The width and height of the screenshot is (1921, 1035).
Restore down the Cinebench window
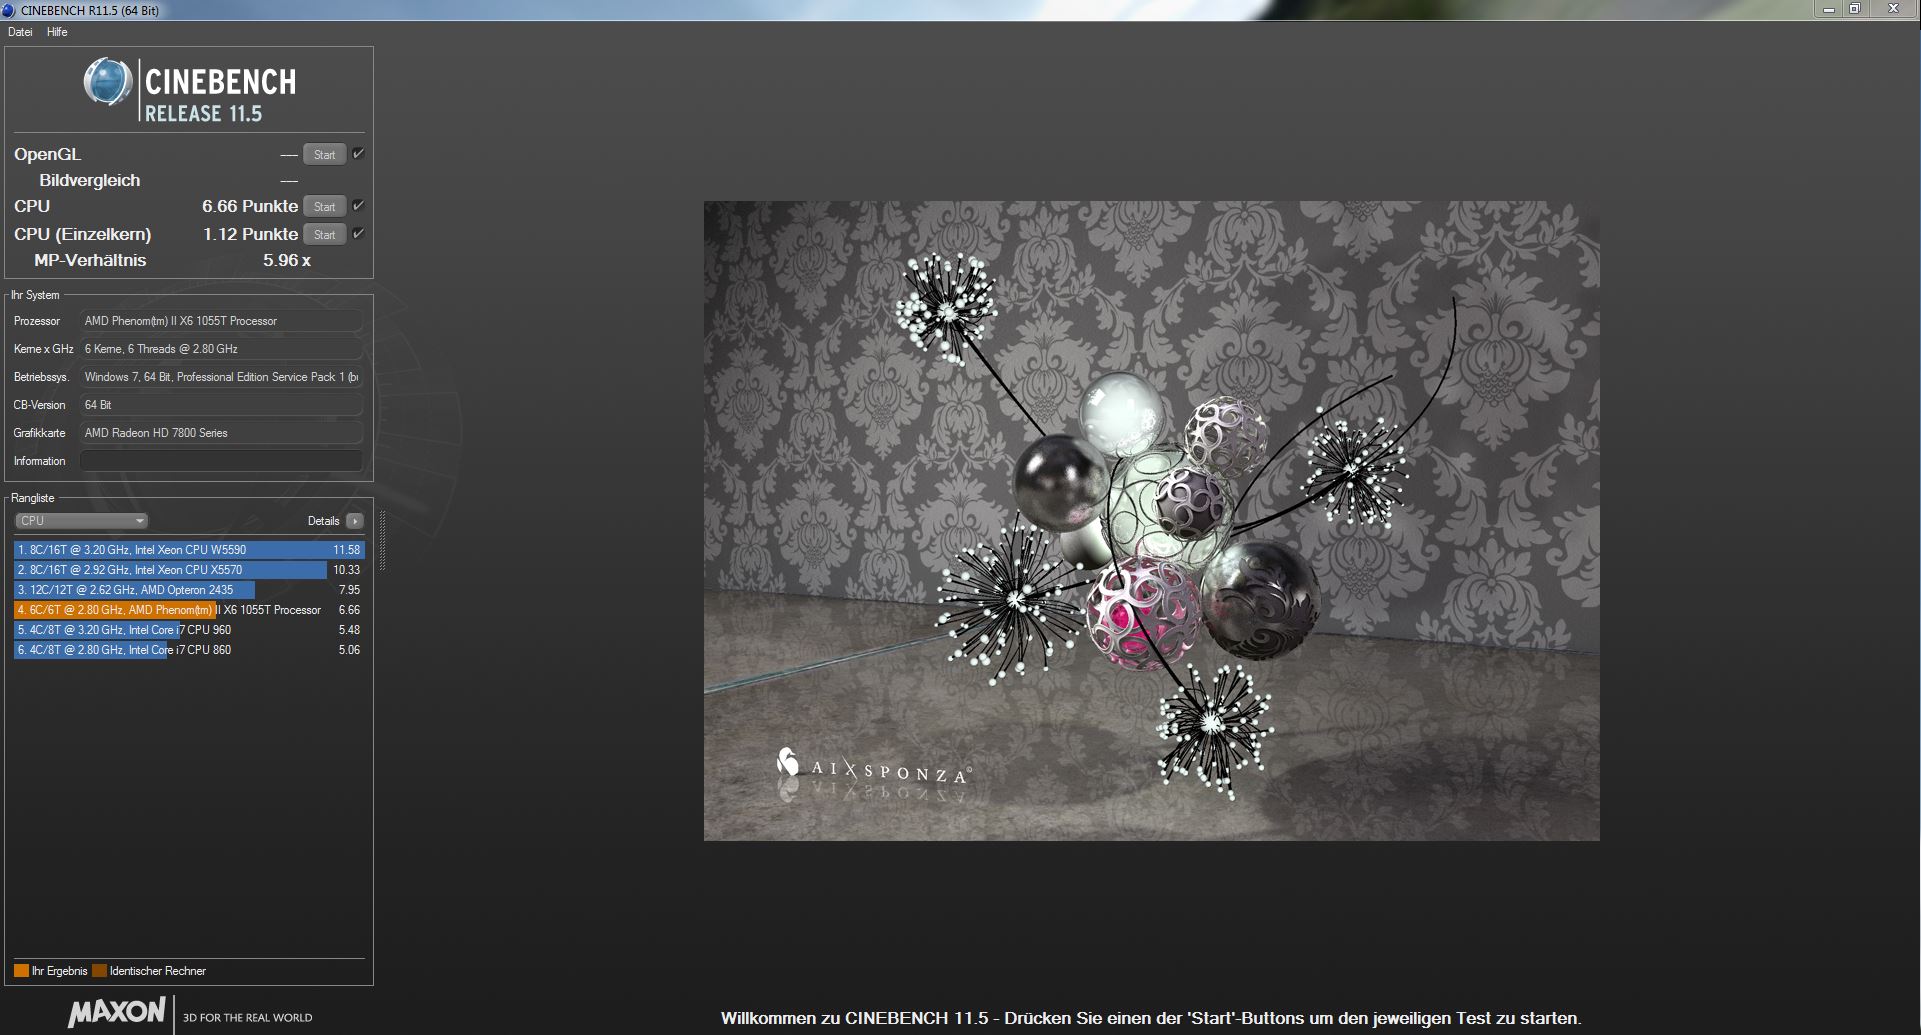coord(1855,9)
